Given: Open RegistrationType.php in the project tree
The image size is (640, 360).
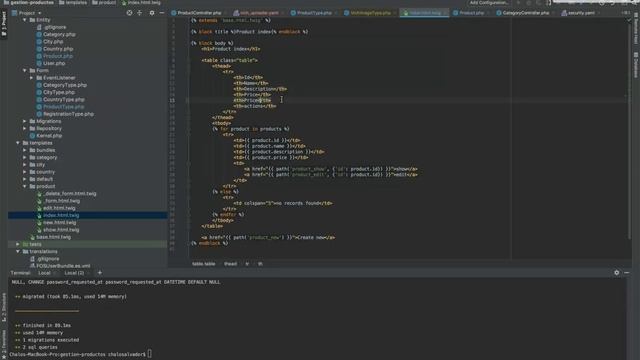Looking at the screenshot, I should point(68,114).
